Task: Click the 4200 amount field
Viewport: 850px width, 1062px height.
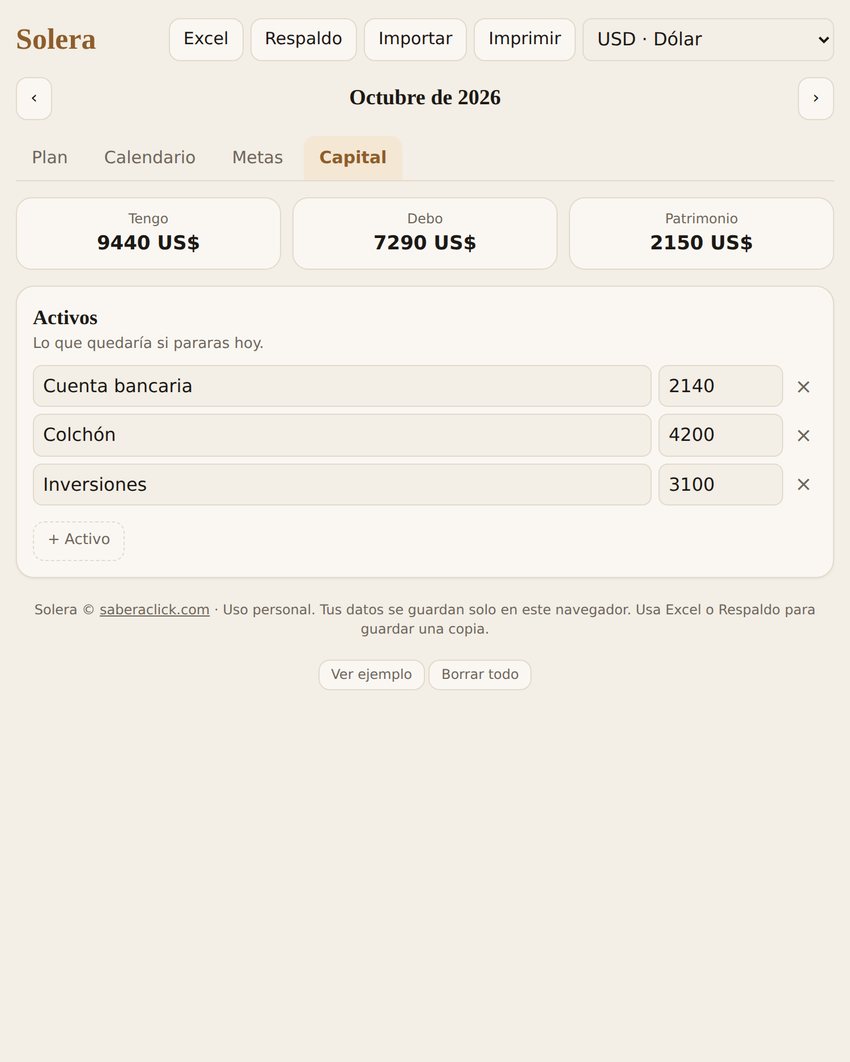Action: [x=721, y=435]
